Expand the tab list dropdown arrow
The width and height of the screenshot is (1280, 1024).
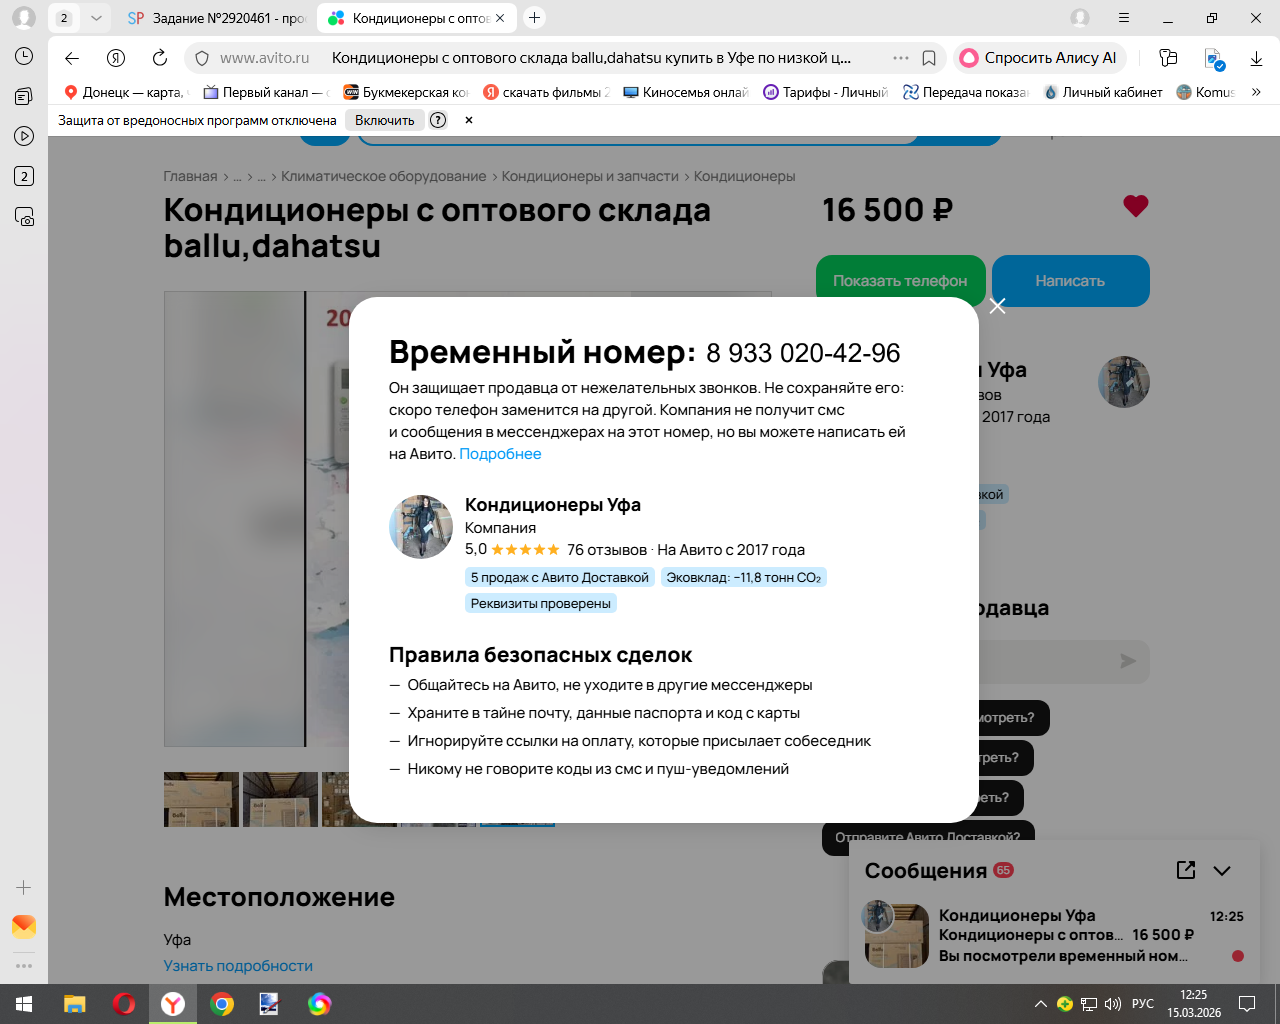[x=96, y=18]
